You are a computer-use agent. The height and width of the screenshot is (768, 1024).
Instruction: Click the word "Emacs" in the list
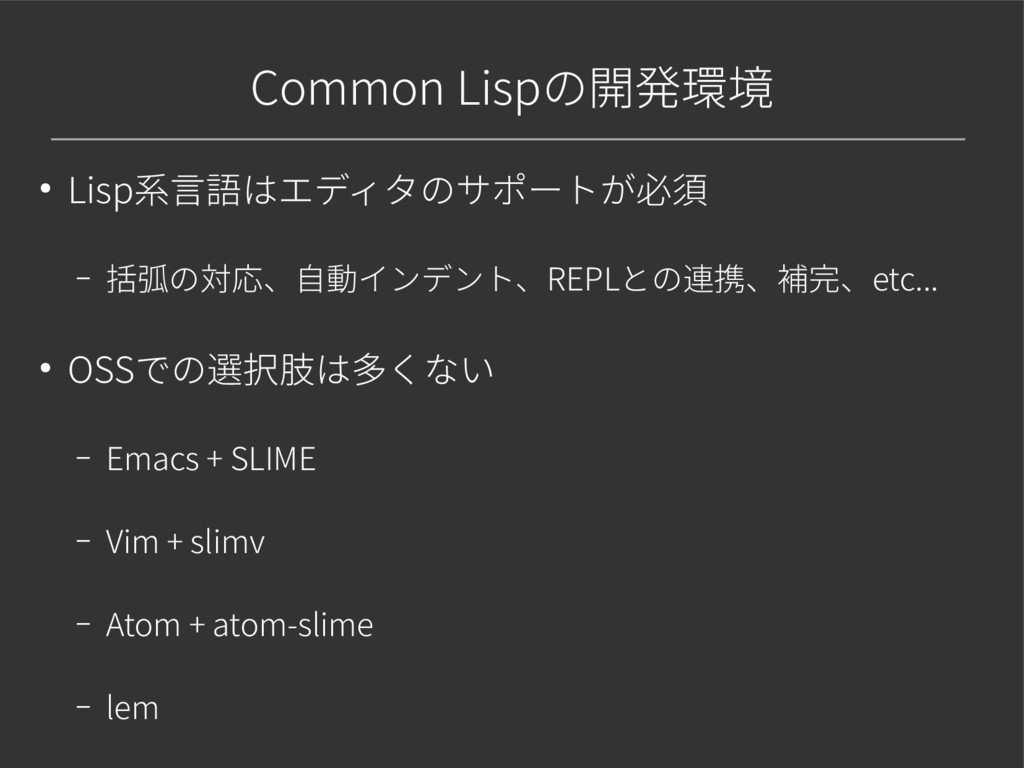(x=153, y=459)
